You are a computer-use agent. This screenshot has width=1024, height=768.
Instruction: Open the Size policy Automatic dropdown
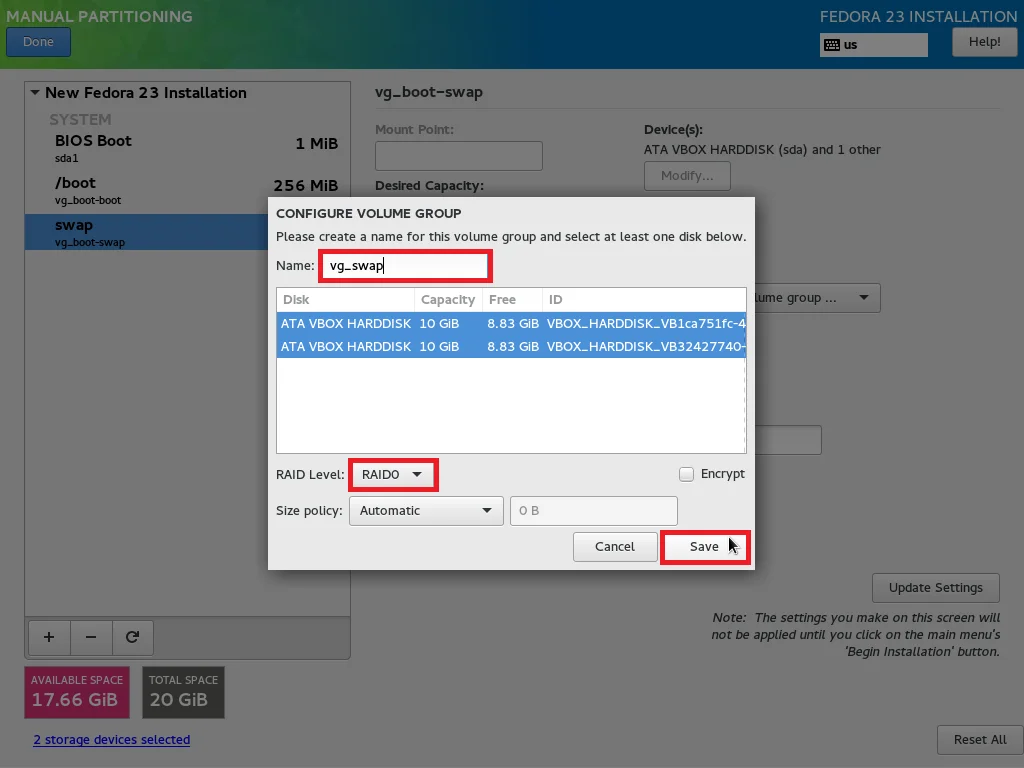click(426, 511)
